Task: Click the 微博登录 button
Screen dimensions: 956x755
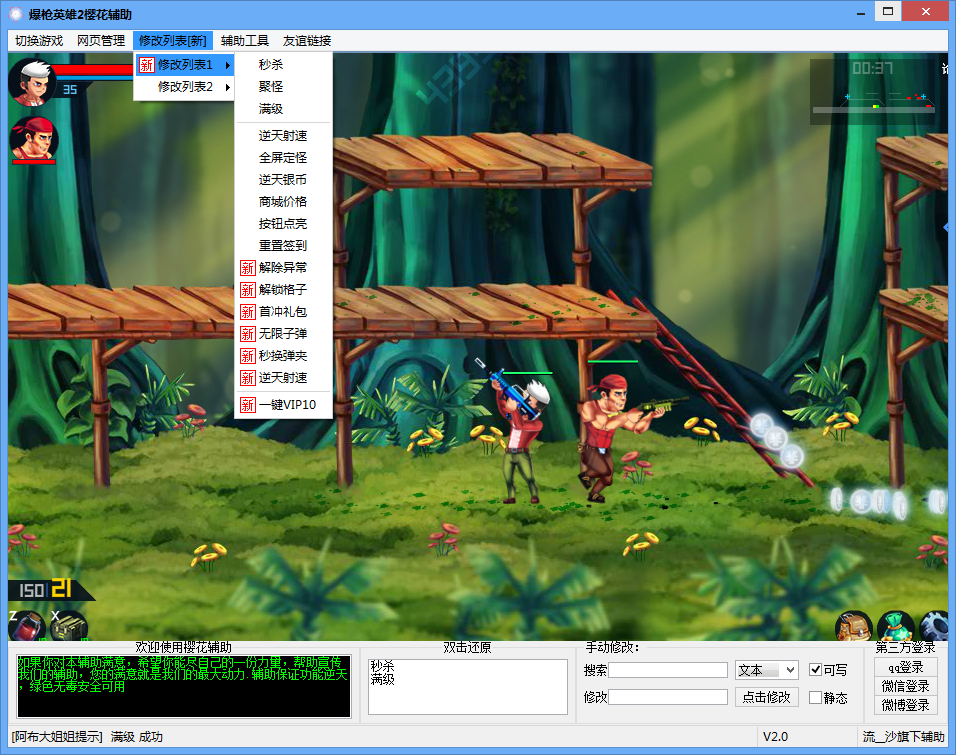Action: tap(905, 705)
